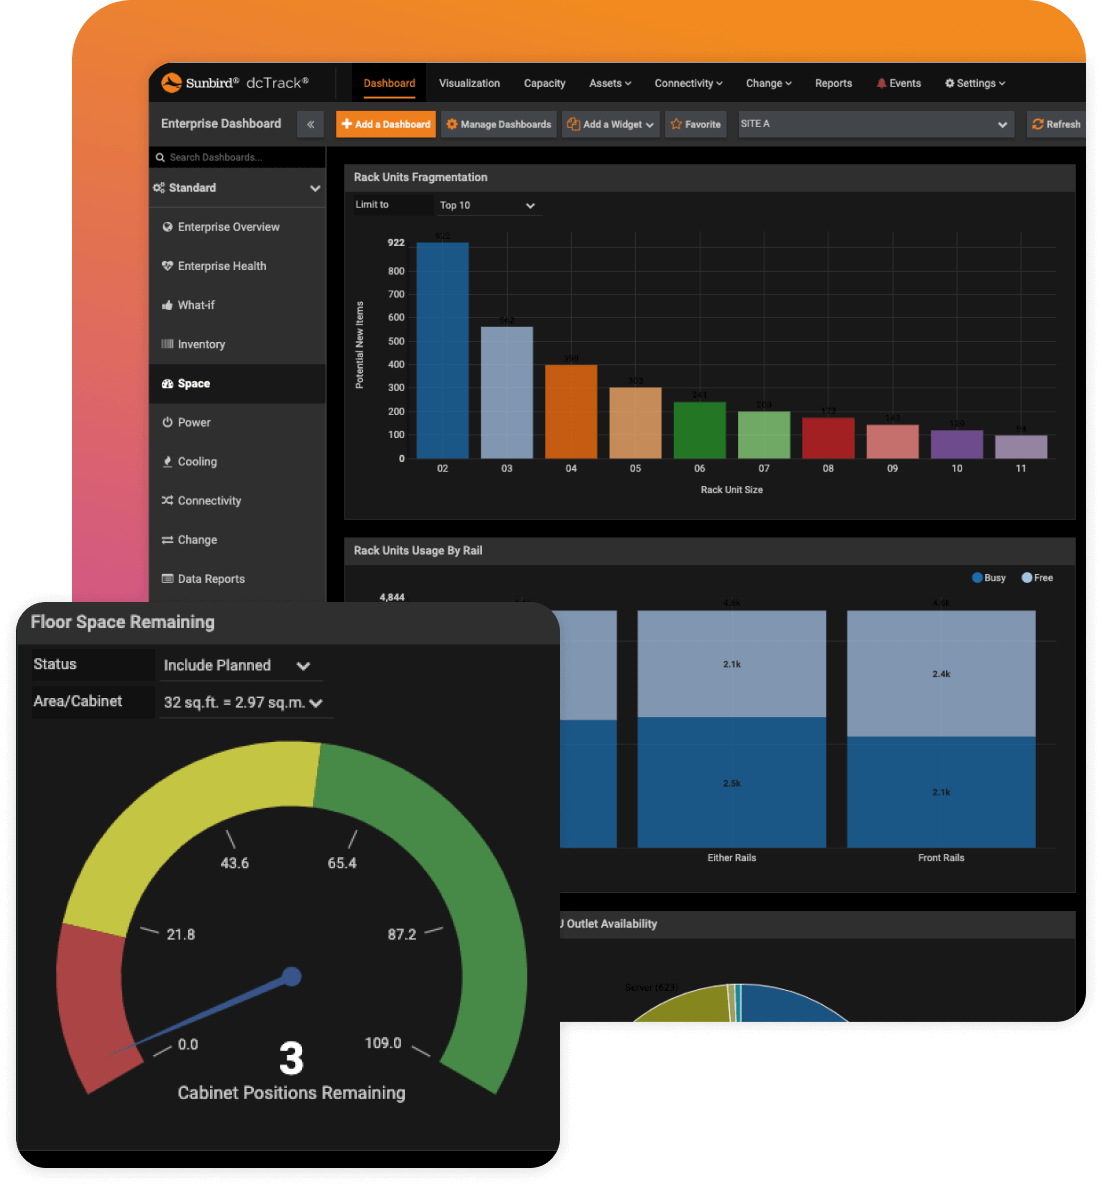Viewport: 1102px width, 1186px height.
Task: Open the SITE A location dropdown
Action: (874, 124)
